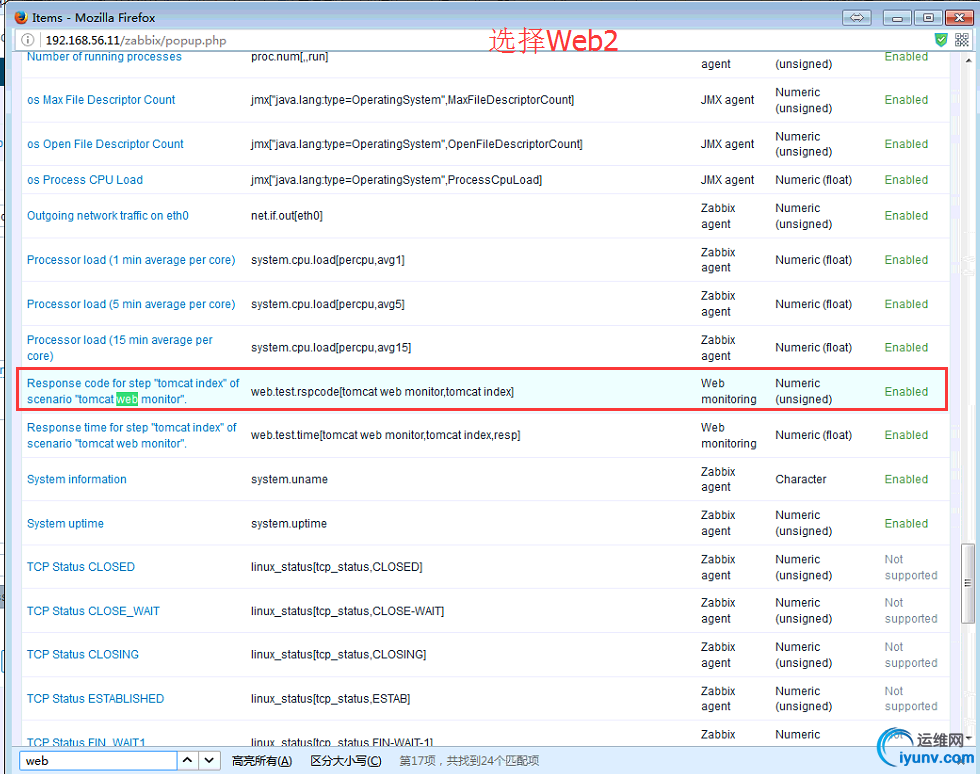Click the site info icon in address bar

coord(28,41)
